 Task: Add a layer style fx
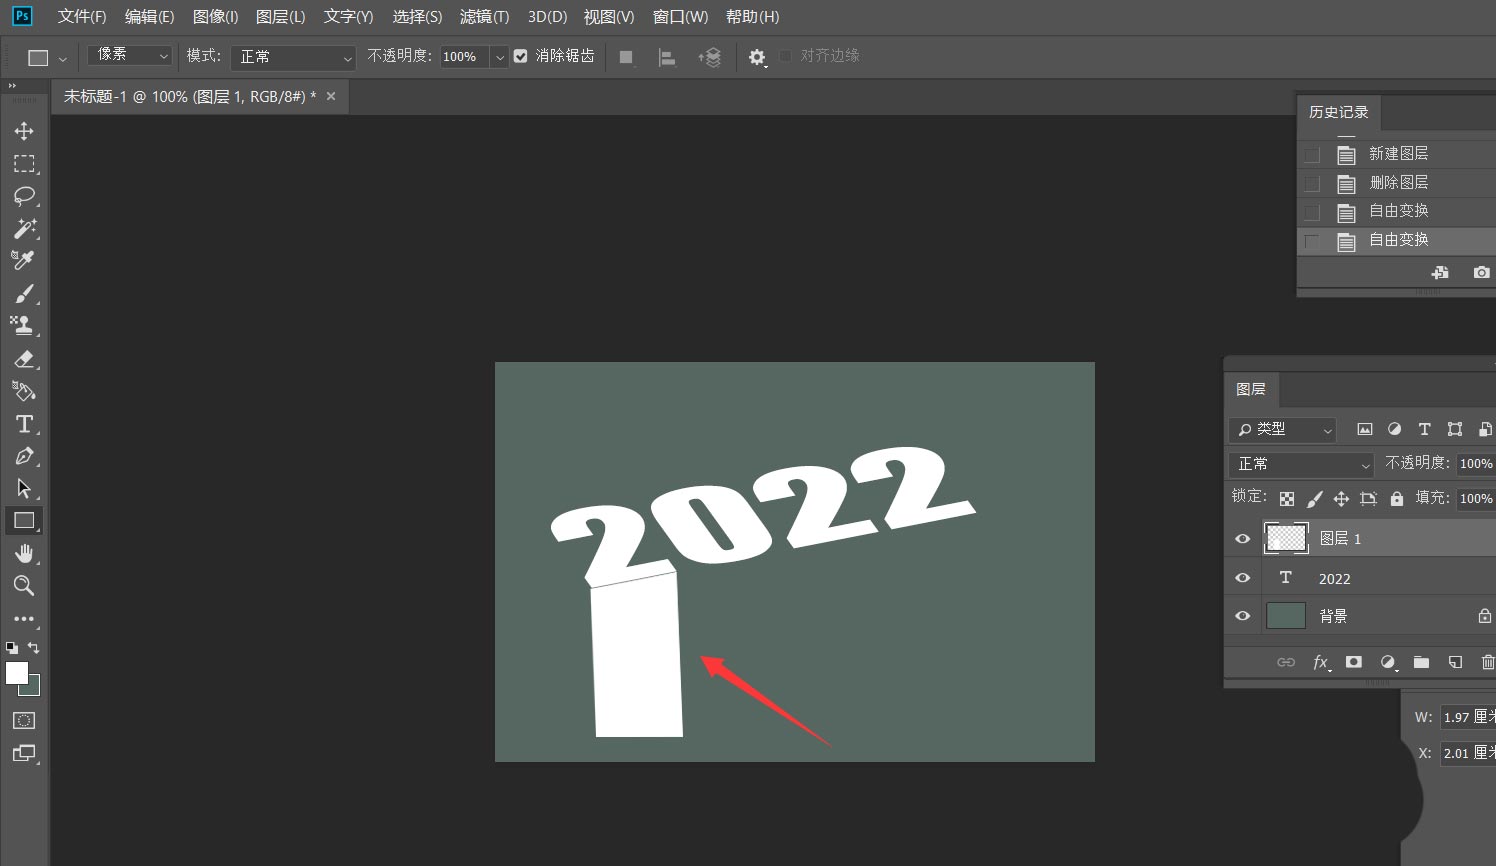point(1321,662)
